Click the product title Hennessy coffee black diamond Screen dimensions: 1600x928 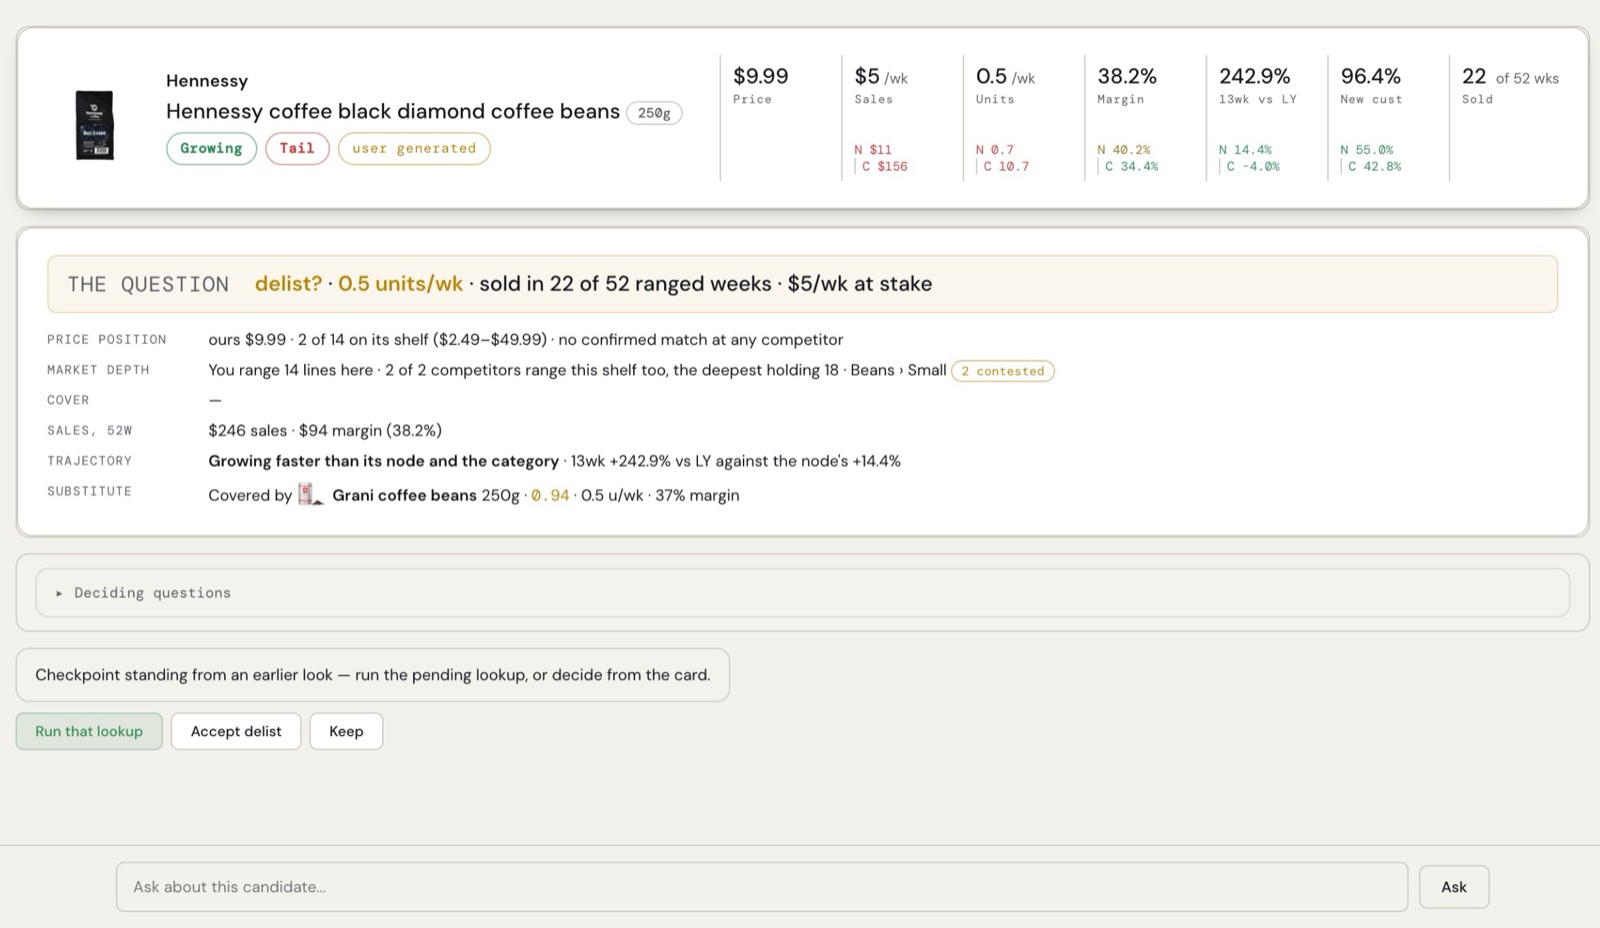(x=393, y=111)
